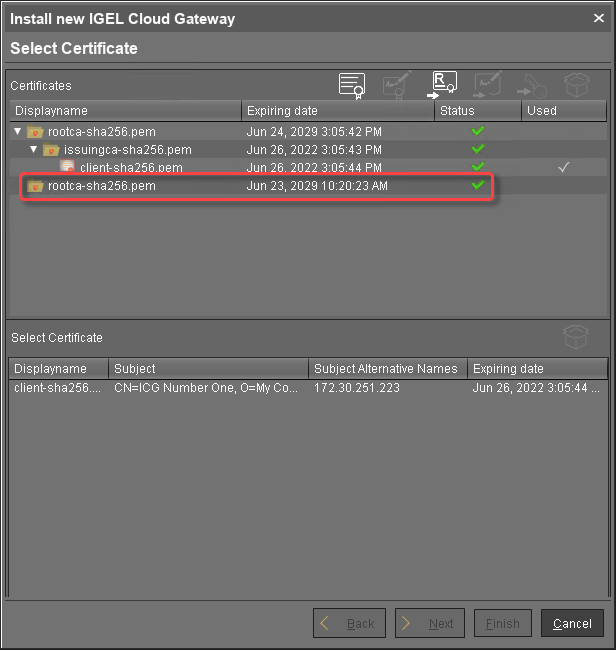
Task: Select the highlighted rootca-sha256.pem expiring 2029 10:20
Action: coord(102,186)
